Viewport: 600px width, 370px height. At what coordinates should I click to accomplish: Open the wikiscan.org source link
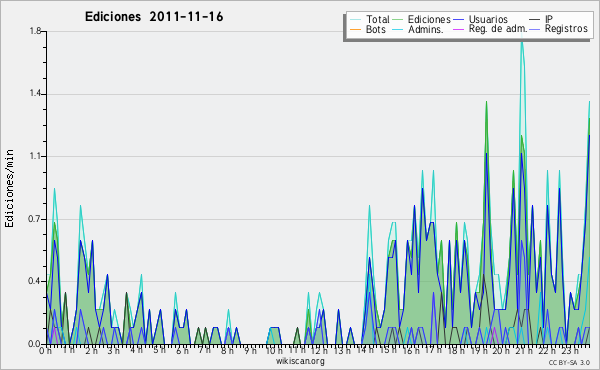tap(300, 361)
